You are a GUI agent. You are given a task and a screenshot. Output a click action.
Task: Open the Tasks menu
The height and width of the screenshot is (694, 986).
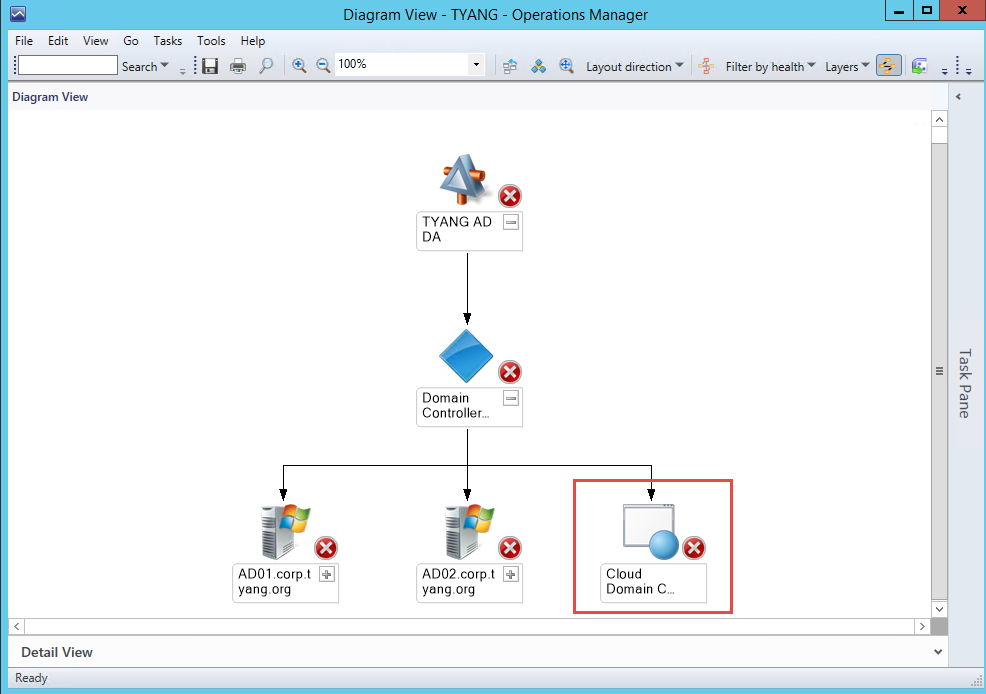pyautogui.click(x=168, y=41)
